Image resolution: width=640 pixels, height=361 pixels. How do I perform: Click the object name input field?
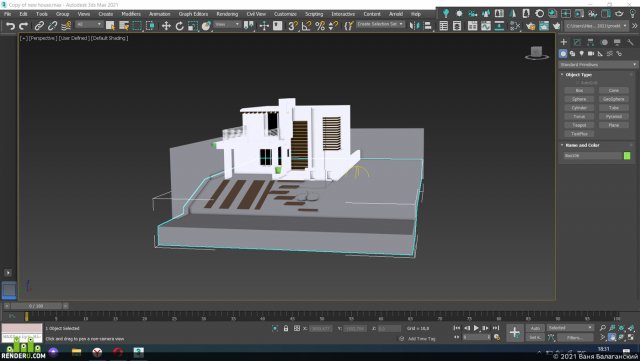click(593, 156)
